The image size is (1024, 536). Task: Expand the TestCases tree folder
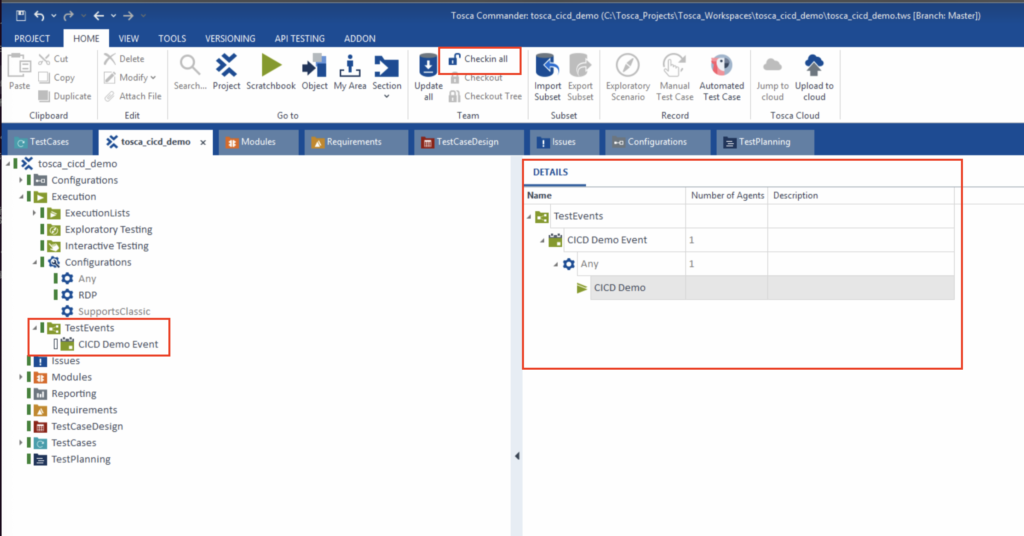[21, 443]
